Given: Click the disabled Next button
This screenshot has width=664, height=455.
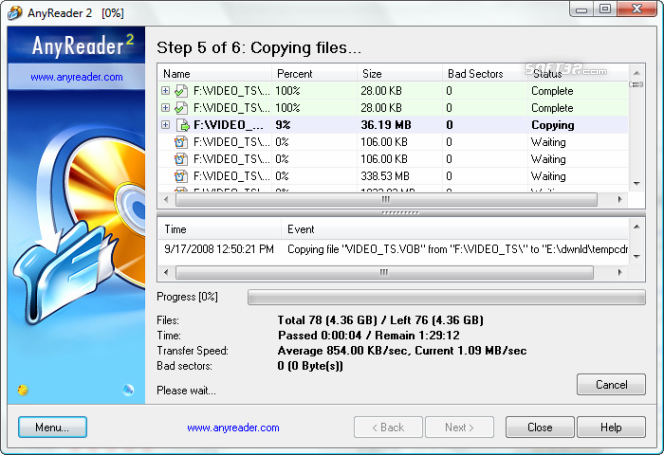Looking at the screenshot, I should (459, 427).
